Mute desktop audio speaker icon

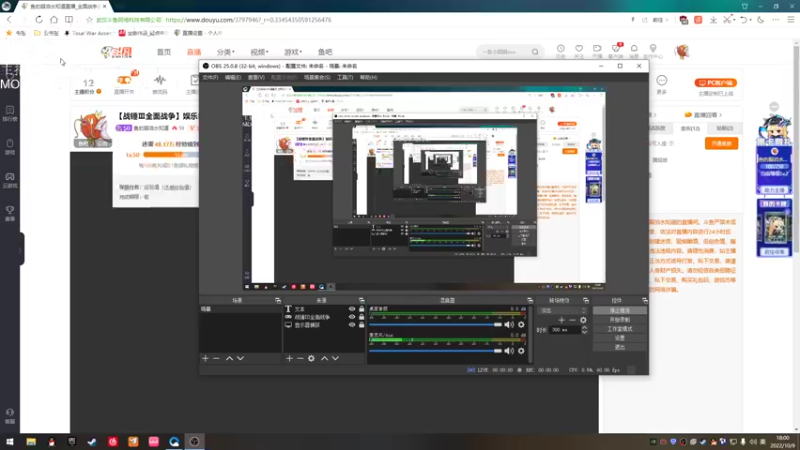click(509, 324)
